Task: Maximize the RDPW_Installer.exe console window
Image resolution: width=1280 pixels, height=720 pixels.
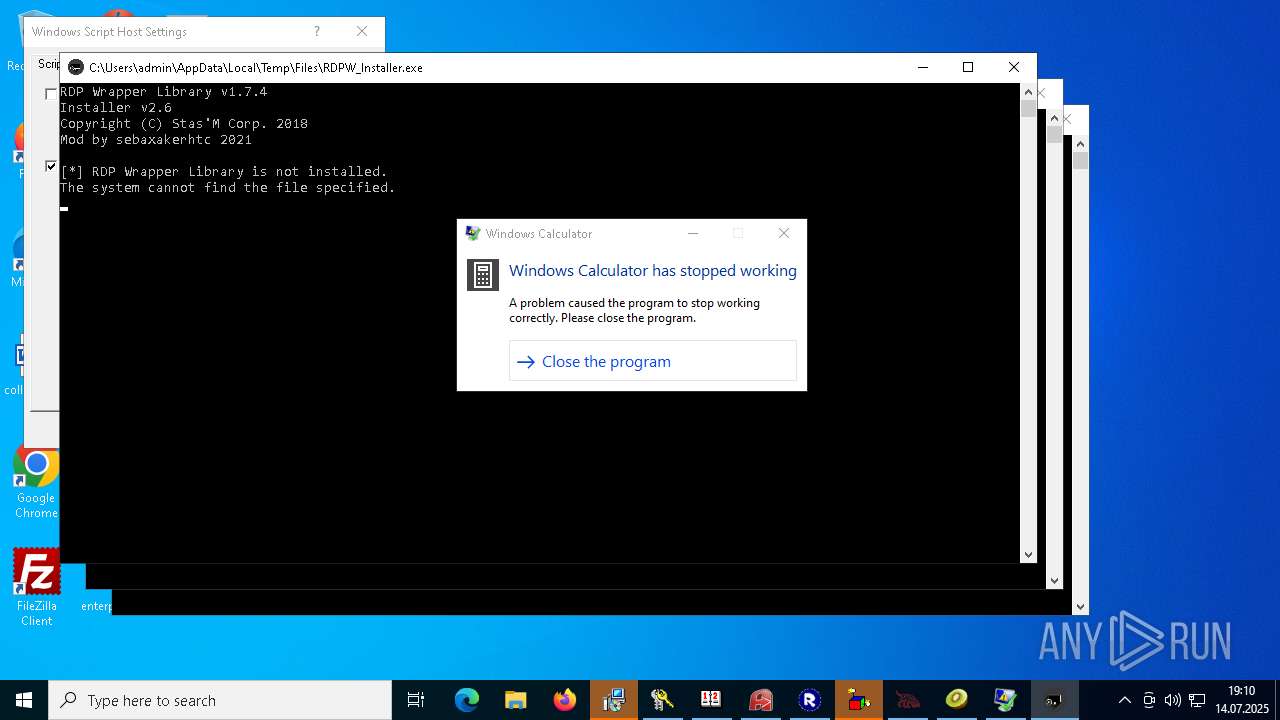Action: 968,67
